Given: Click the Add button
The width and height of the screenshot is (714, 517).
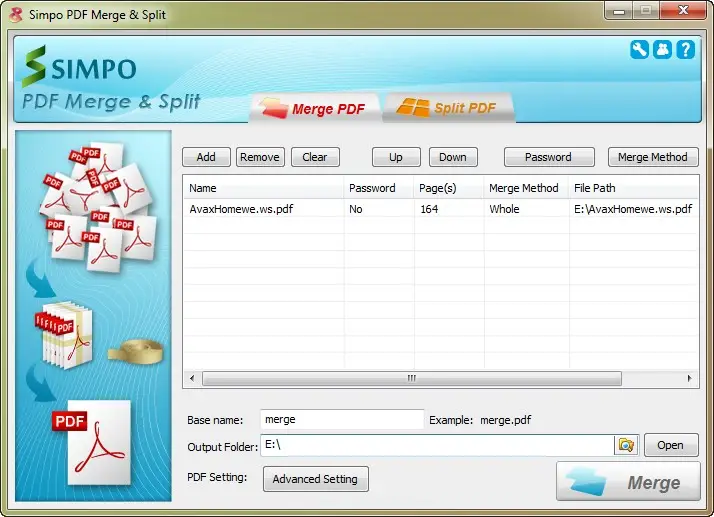Looking at the screenshot, I should point(206,157).
